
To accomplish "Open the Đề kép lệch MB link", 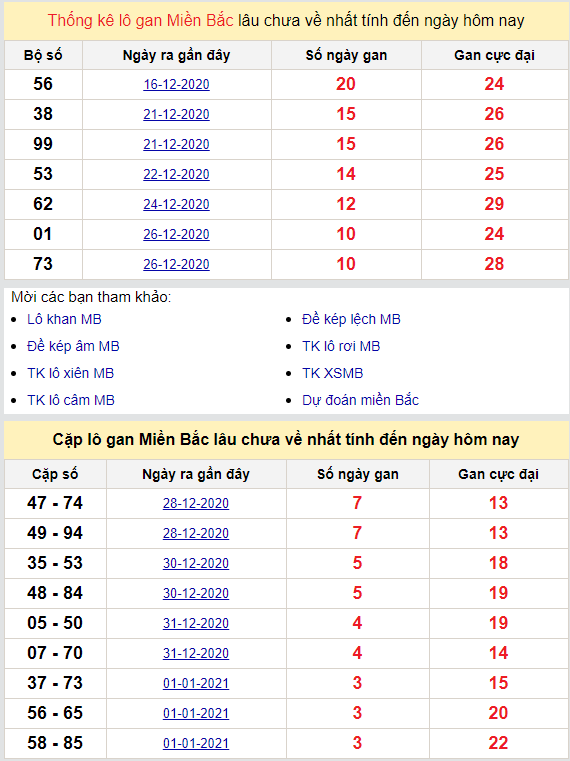I will pyautogui.click(x=351, y=319).
